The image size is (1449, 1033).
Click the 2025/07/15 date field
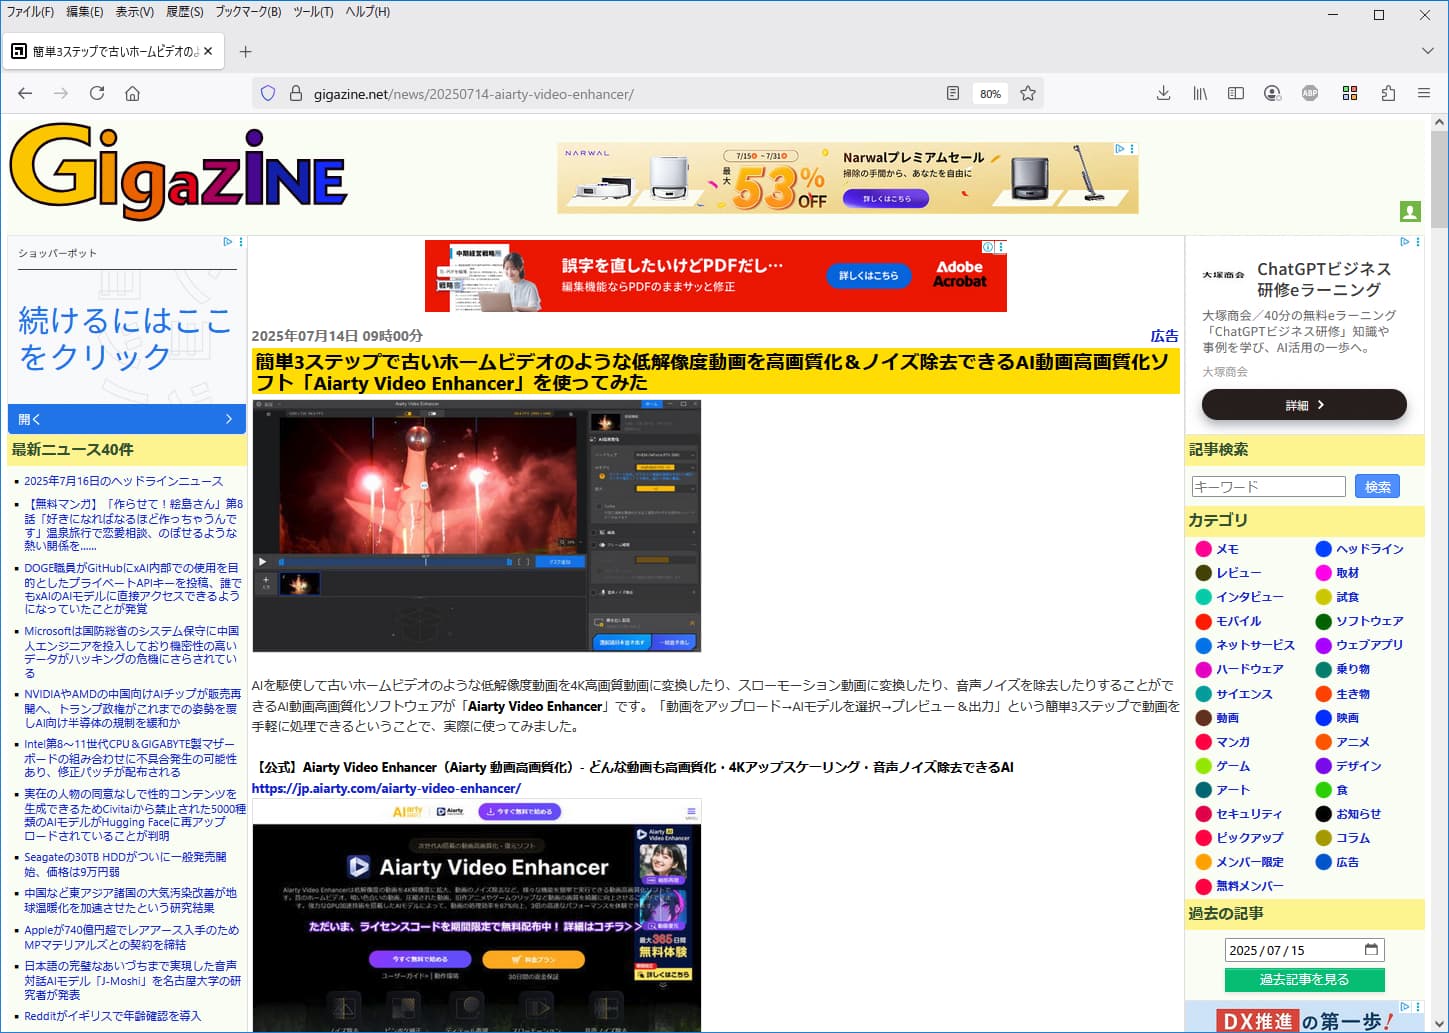[1304, 949]
